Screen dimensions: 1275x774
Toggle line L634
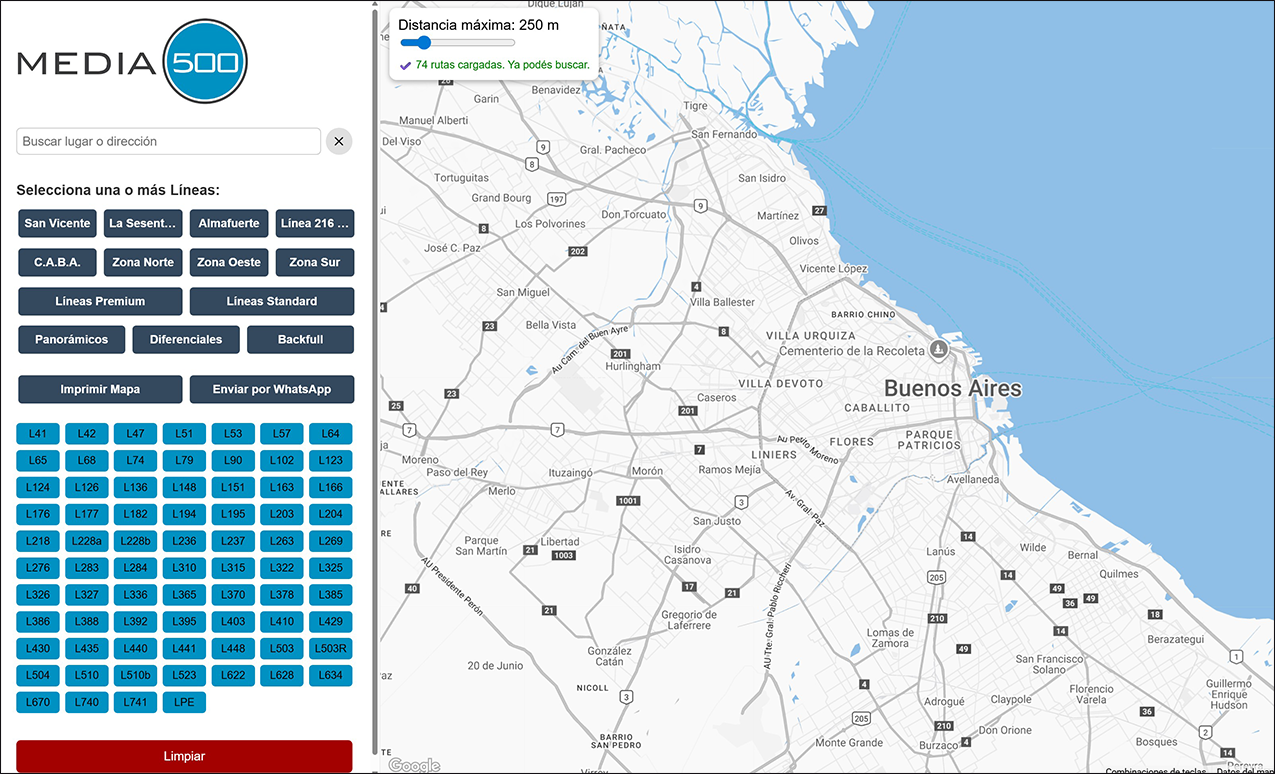[x=330, y=675]
